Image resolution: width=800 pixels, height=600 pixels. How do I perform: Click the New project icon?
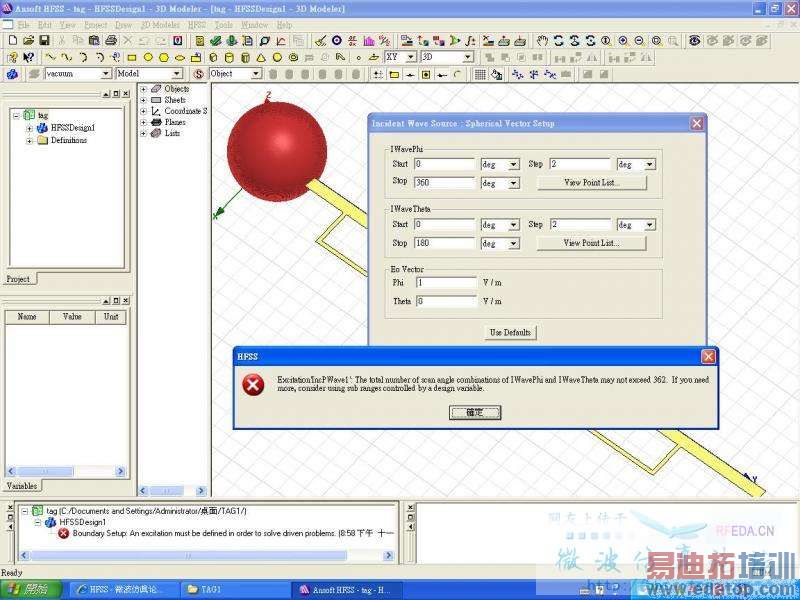[x=13, y=41]
